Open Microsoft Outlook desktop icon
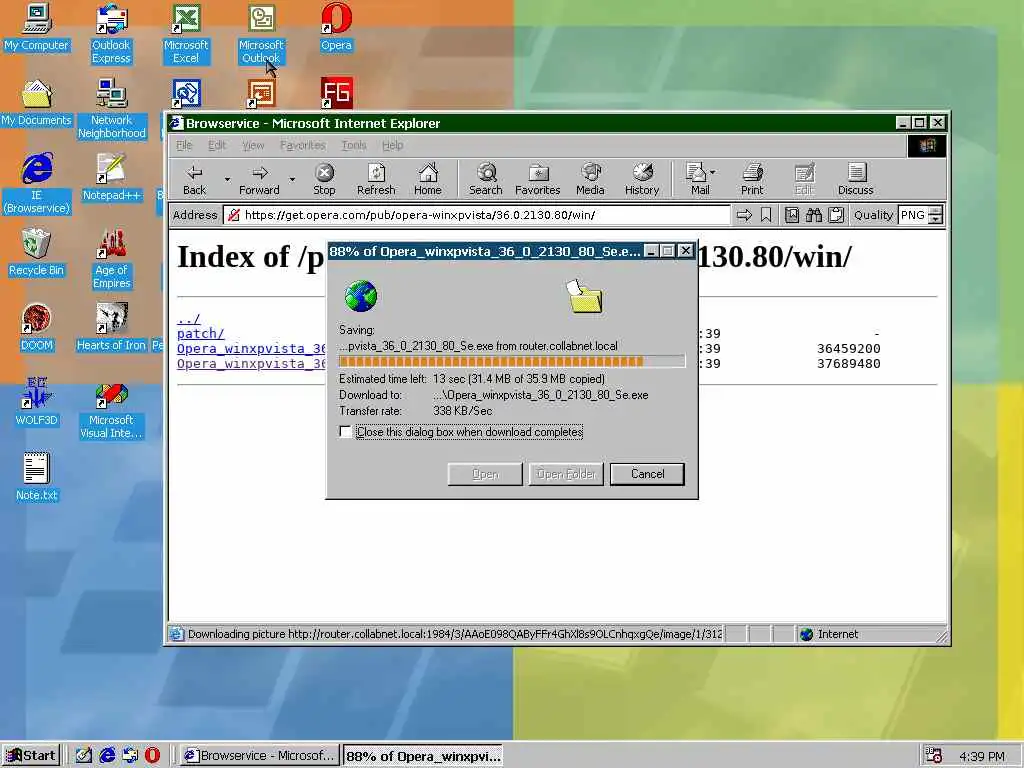Viewport: 1024px width, 768px height. (x=261, y=34)
